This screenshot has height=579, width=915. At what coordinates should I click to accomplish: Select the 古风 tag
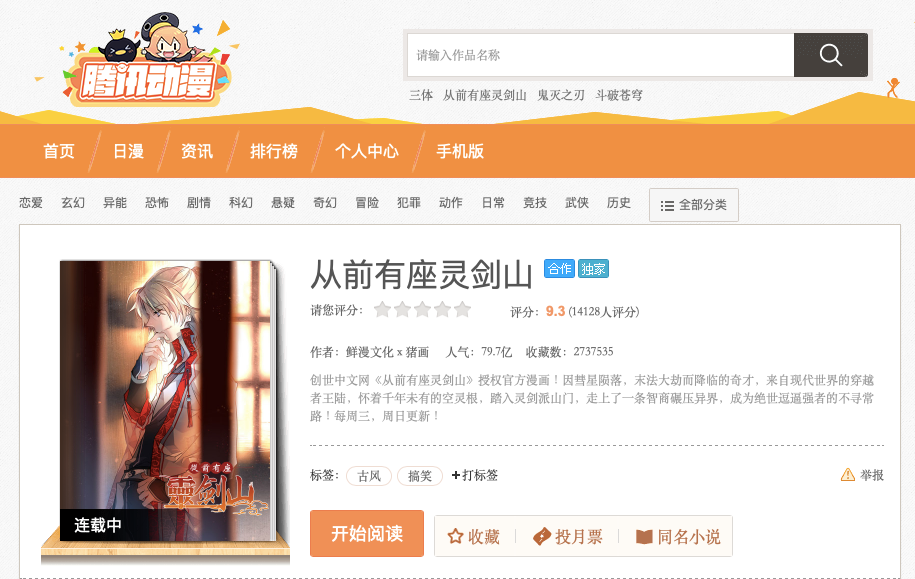369,476
